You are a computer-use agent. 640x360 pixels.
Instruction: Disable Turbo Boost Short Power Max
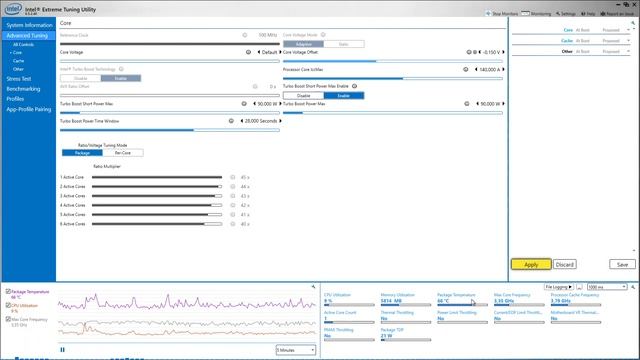tap(303, 96)
